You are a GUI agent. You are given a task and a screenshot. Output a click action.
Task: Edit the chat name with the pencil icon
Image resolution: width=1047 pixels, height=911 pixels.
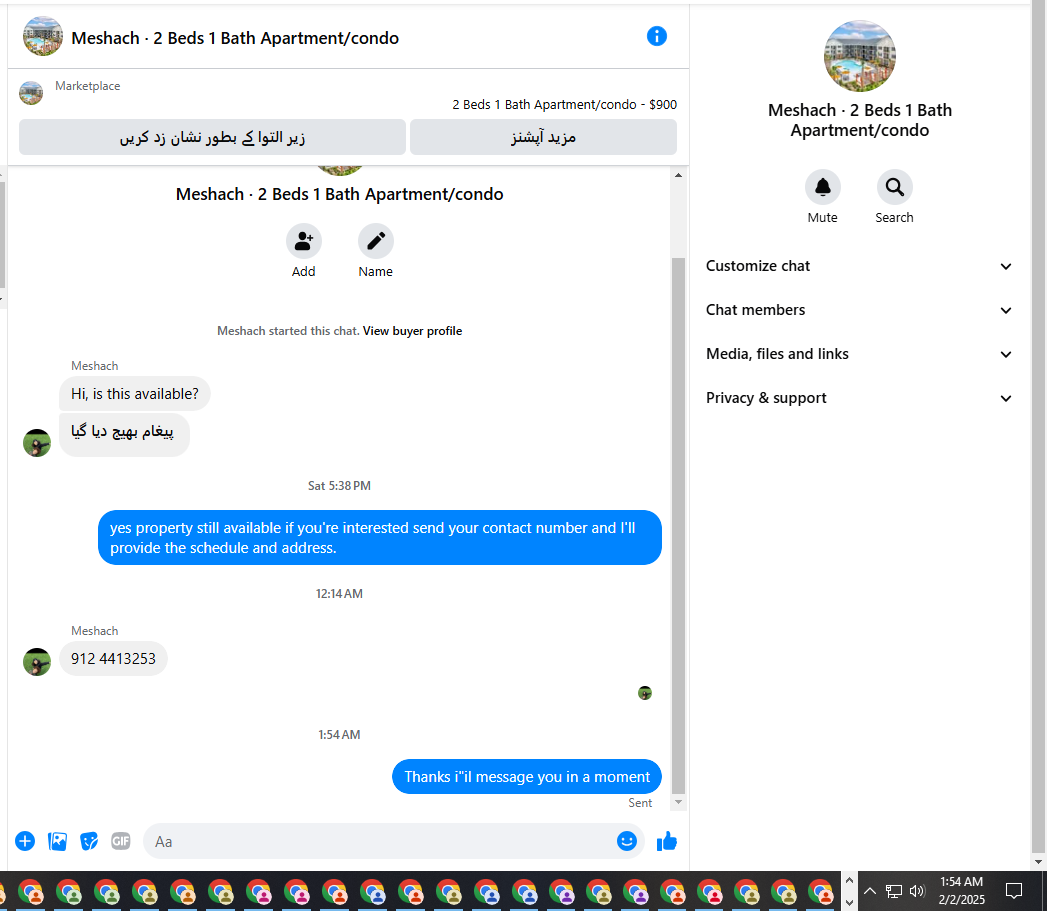coord(375,241)
